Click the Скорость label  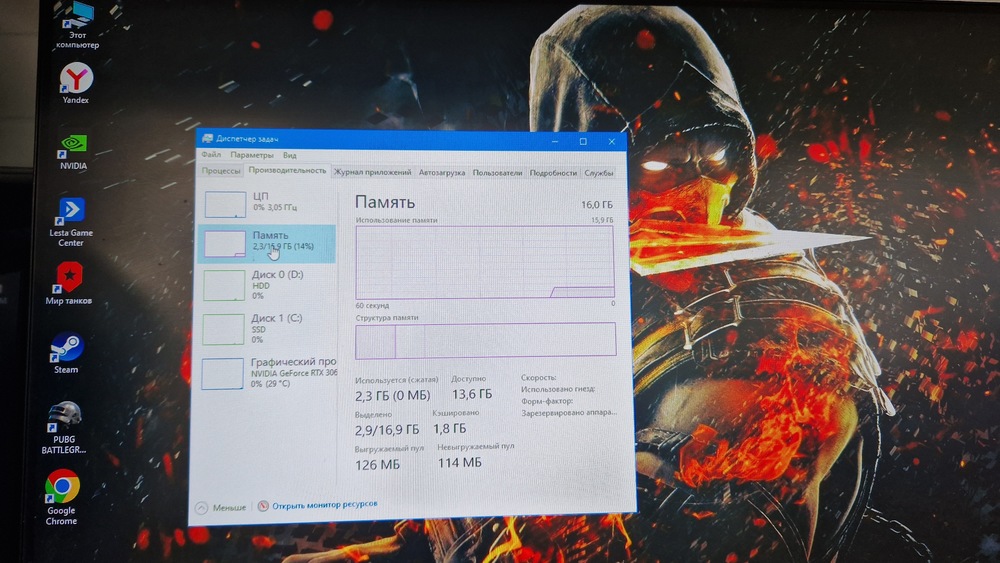[x=539, y=377]
